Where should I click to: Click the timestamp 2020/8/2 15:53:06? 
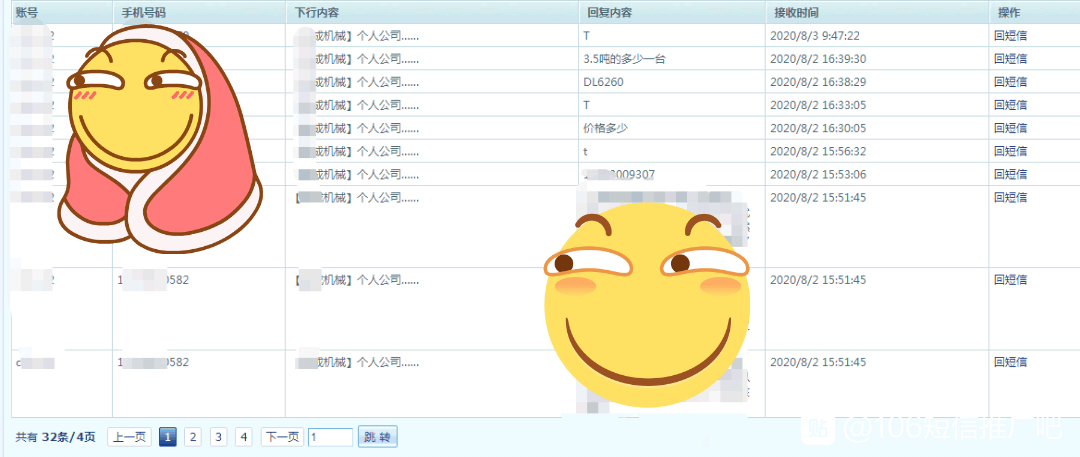[x=818, y=174]
